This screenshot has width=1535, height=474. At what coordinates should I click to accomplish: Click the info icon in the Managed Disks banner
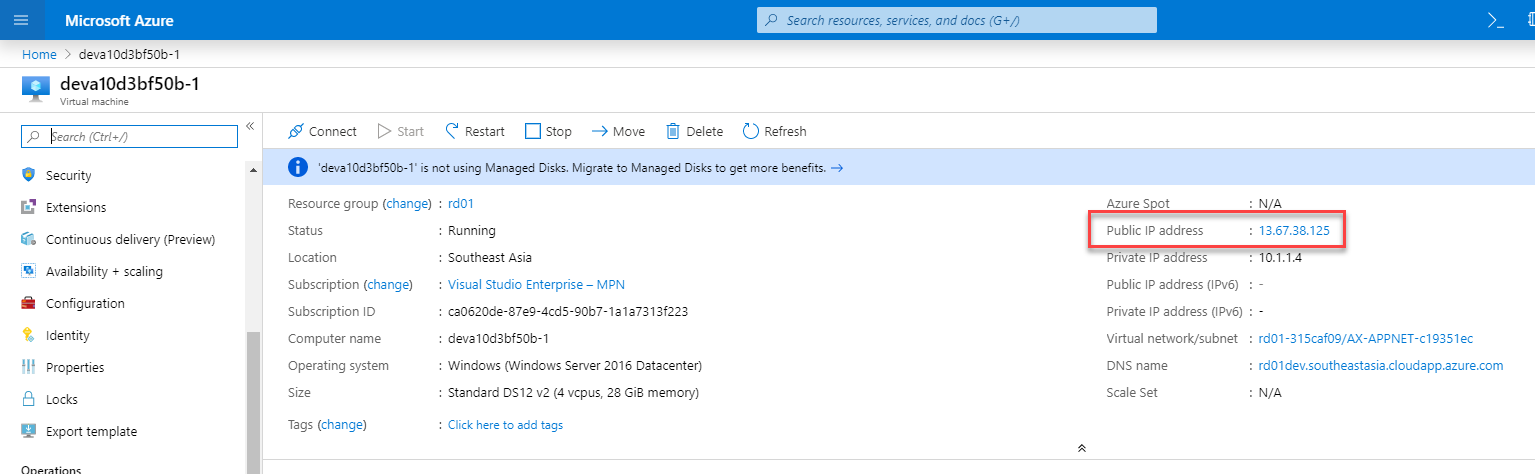pos(297,168)
